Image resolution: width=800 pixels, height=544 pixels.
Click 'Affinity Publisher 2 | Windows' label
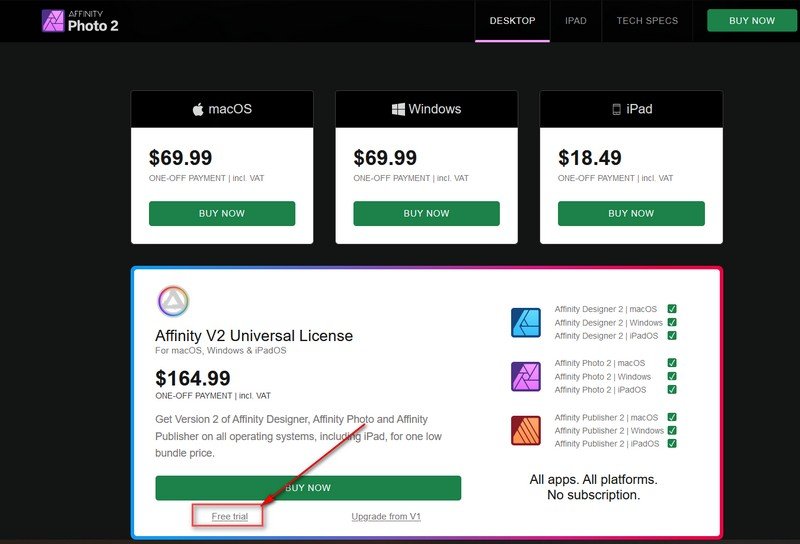tap(609, 431)
